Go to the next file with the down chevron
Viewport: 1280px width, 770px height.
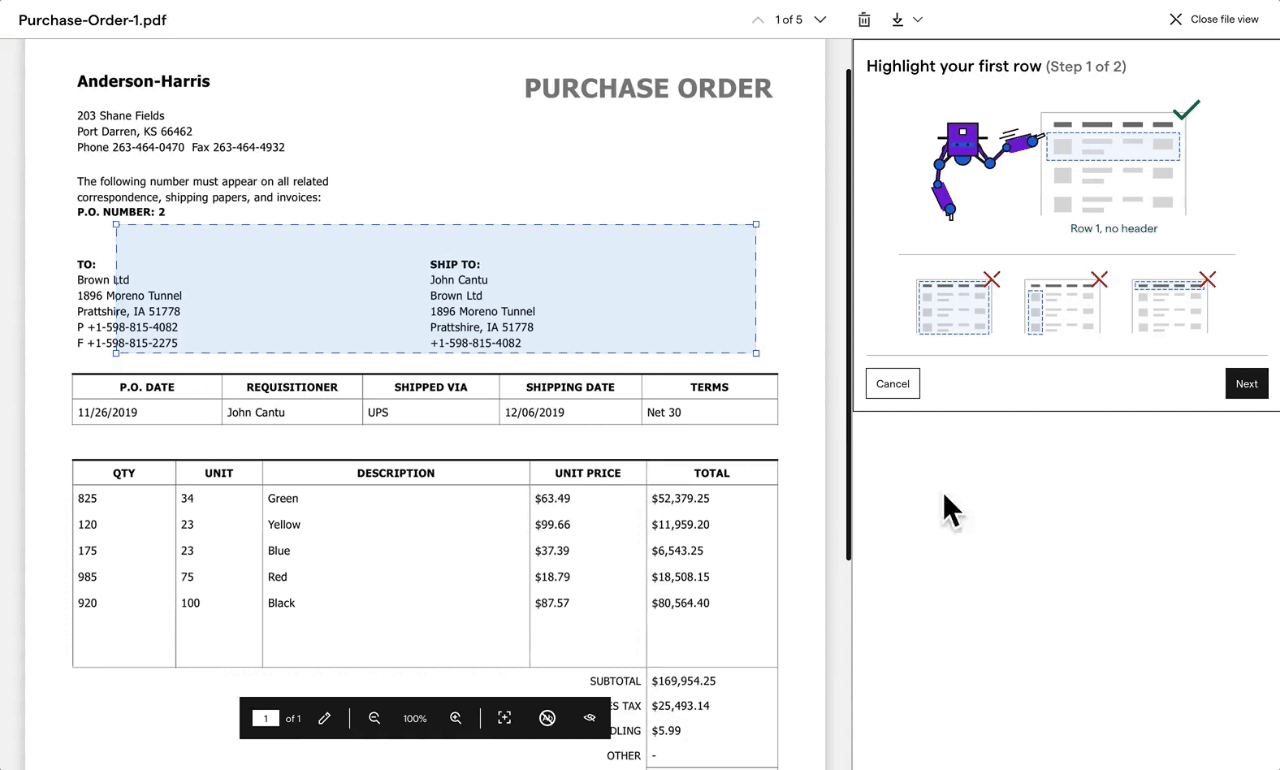[820, 20]
